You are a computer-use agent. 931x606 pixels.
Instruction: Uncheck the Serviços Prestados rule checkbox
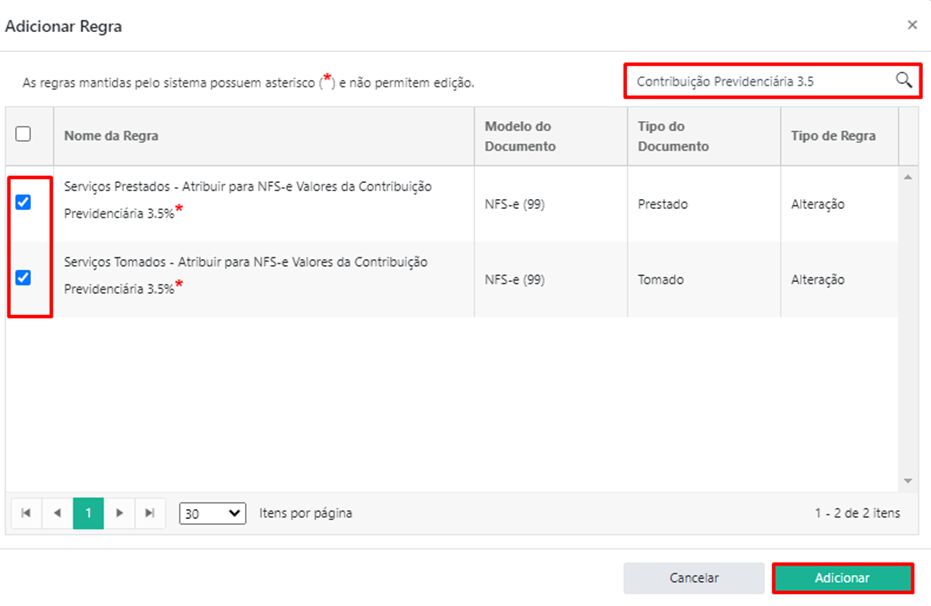pos(23,202)
